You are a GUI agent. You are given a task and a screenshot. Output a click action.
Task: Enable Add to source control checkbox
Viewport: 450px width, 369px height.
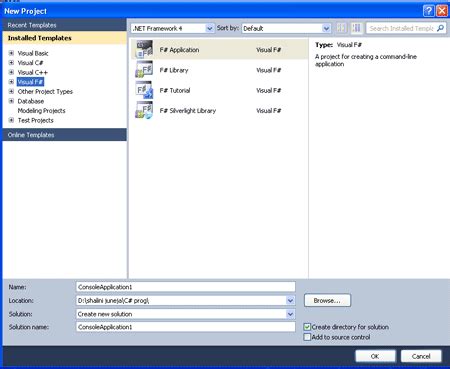pos(307,337)
